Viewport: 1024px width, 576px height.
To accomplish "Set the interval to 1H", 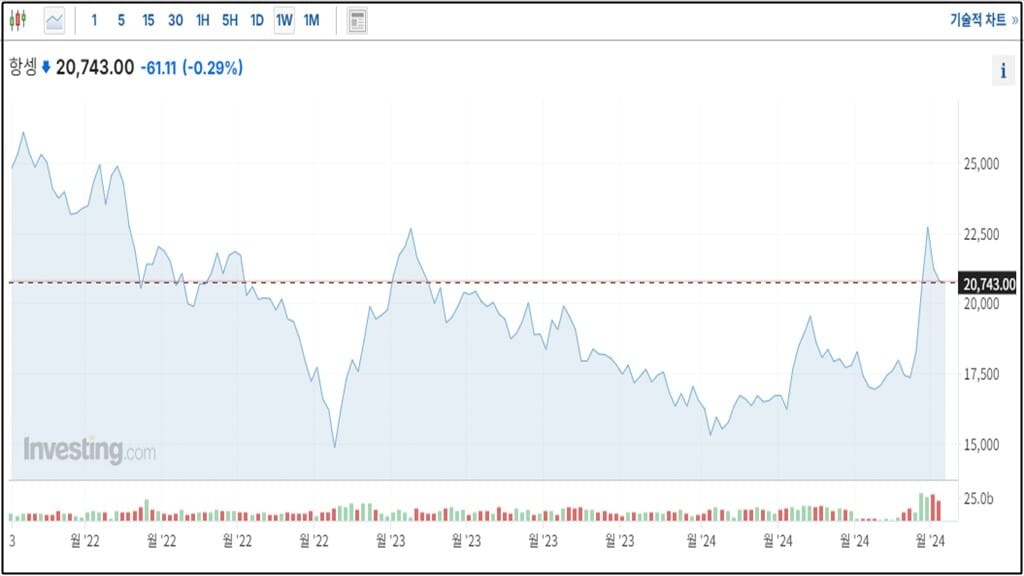I will (x=202, y=20).
